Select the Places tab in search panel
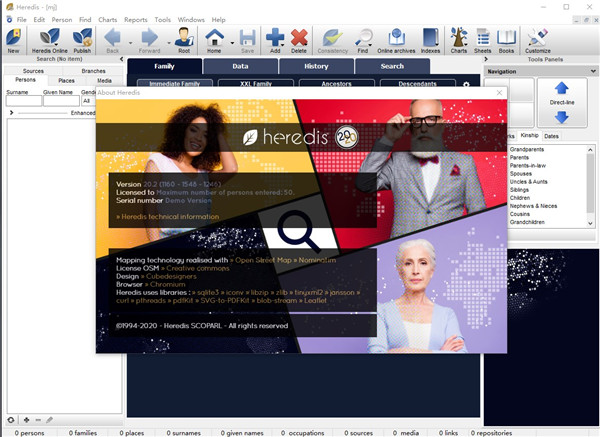This screenshot has width=600, height=437. click(x=66, y=80)
